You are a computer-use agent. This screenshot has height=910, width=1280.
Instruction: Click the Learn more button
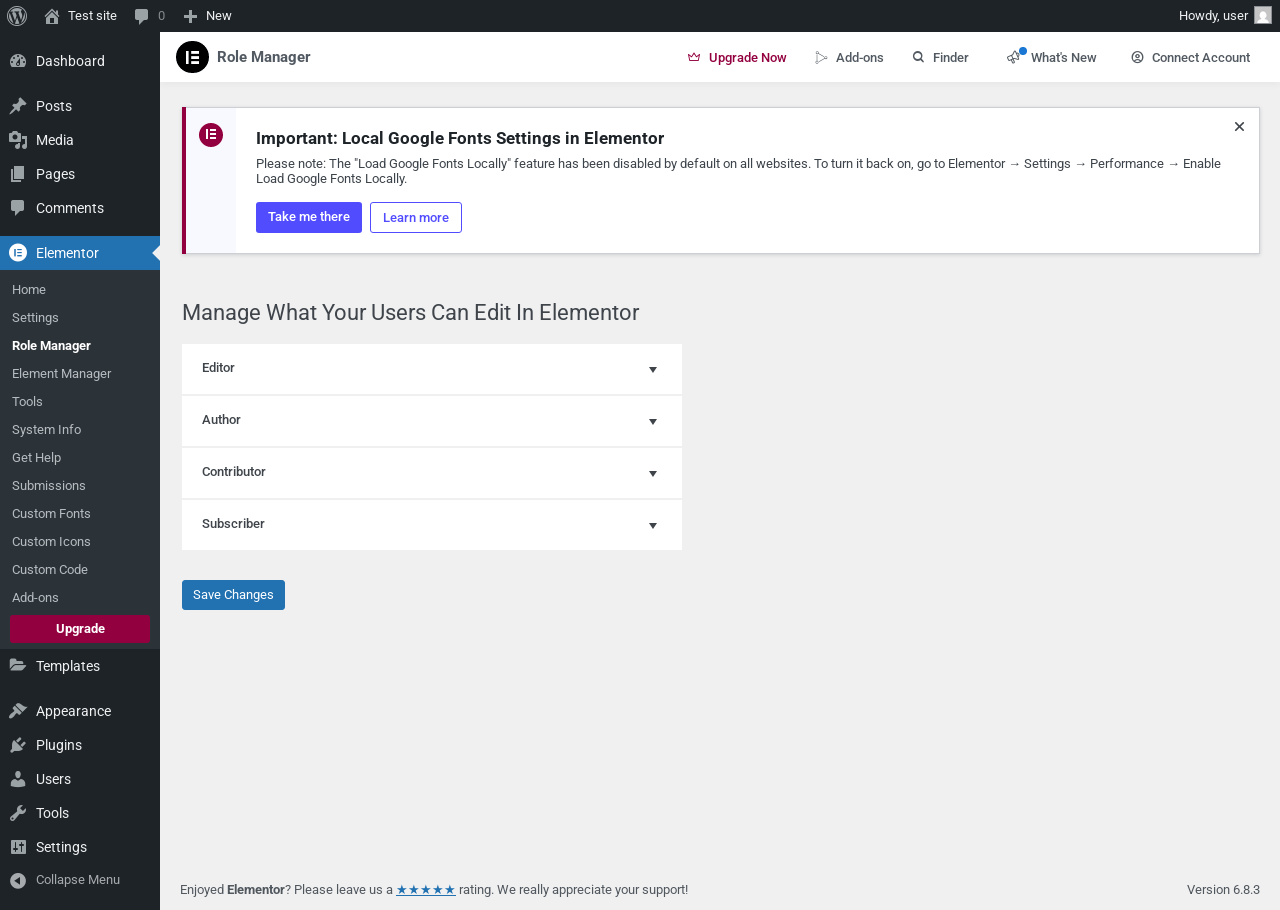[x=416, y=217]
